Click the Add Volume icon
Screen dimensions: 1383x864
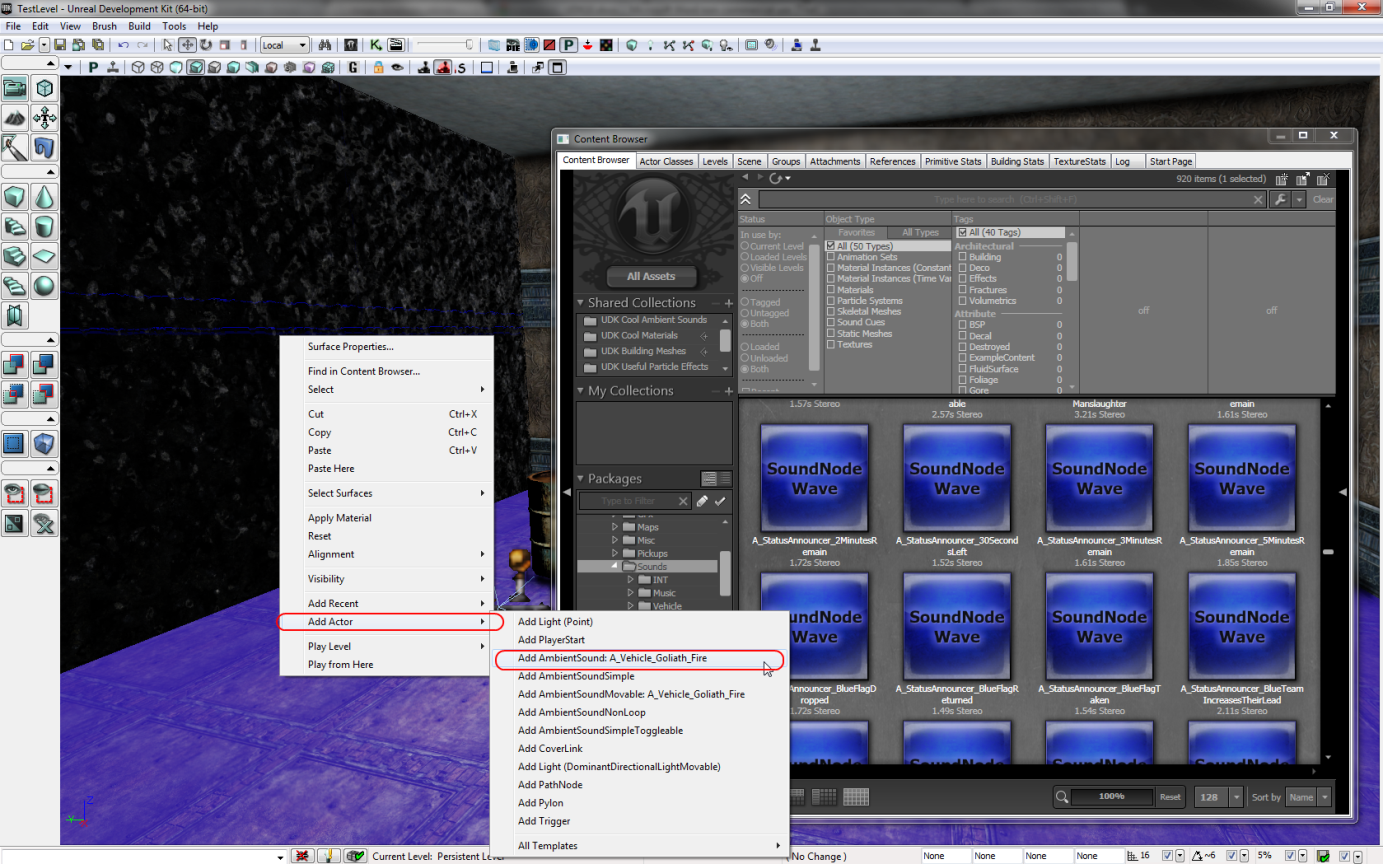[x=45, y=442]
